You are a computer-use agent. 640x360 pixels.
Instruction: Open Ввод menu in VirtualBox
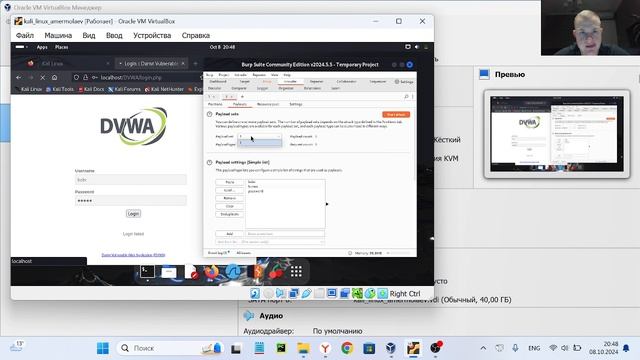(114, 36)
